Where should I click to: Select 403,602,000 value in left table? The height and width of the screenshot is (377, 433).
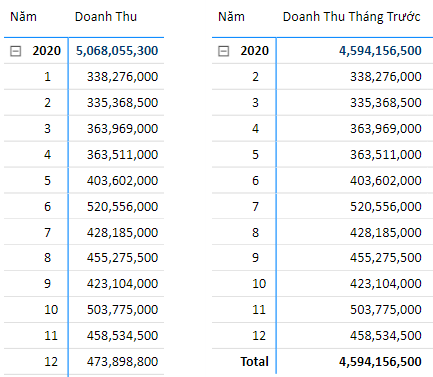pos(122,181)
